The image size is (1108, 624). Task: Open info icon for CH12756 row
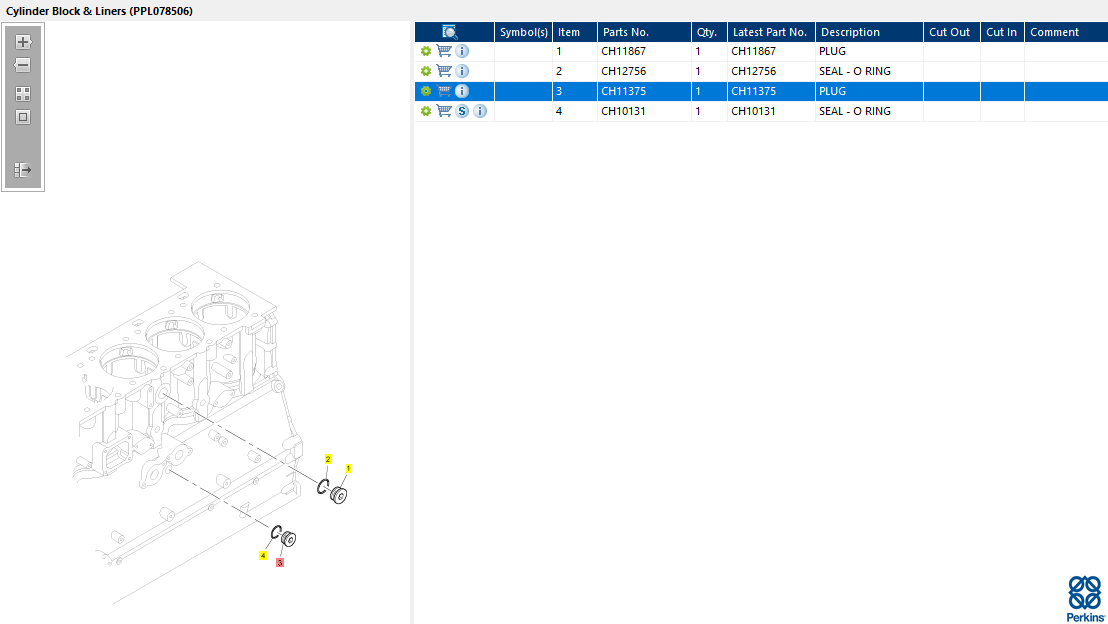461,71
